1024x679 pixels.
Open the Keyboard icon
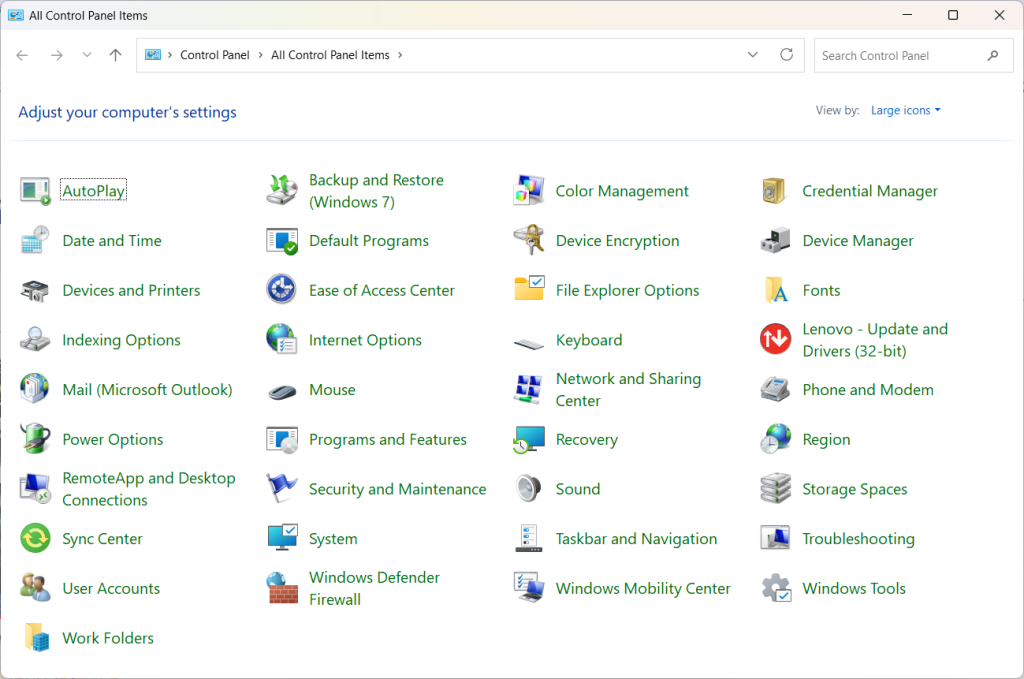pyautogui.click(x=529, y=343)
